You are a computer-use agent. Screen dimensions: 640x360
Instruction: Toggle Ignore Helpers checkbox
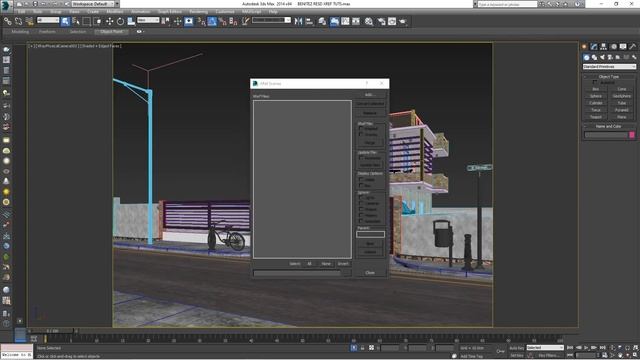tap(361, 215)
